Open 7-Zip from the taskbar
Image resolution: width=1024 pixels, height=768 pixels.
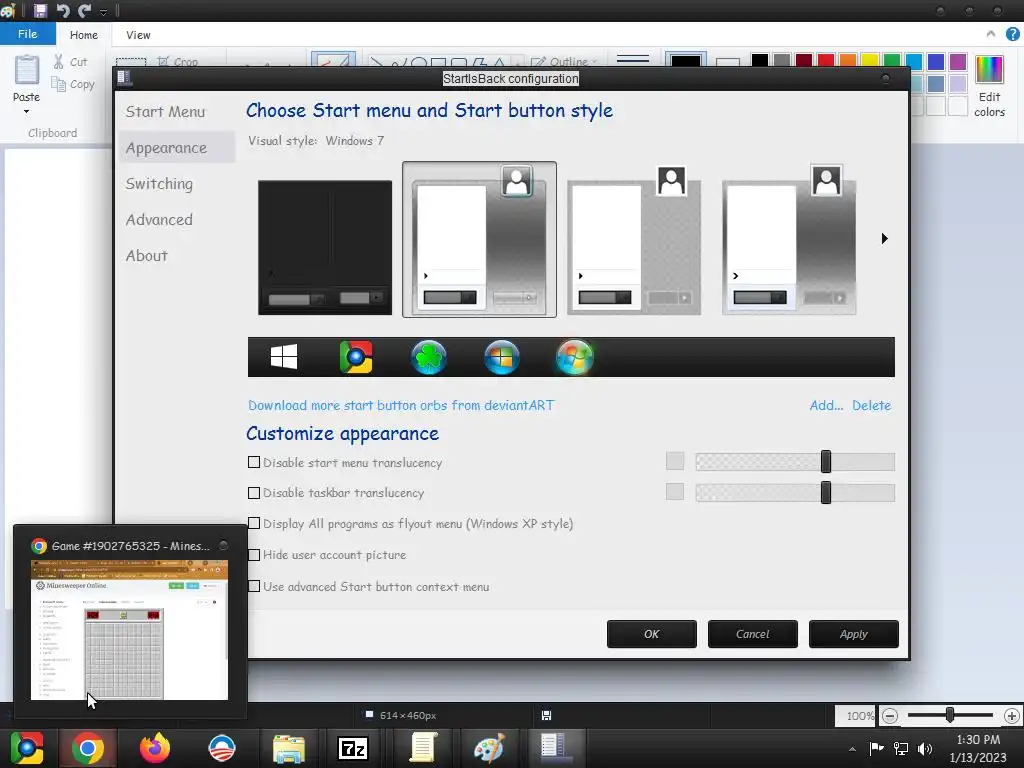pyautogui.click(x=353, y=748)
